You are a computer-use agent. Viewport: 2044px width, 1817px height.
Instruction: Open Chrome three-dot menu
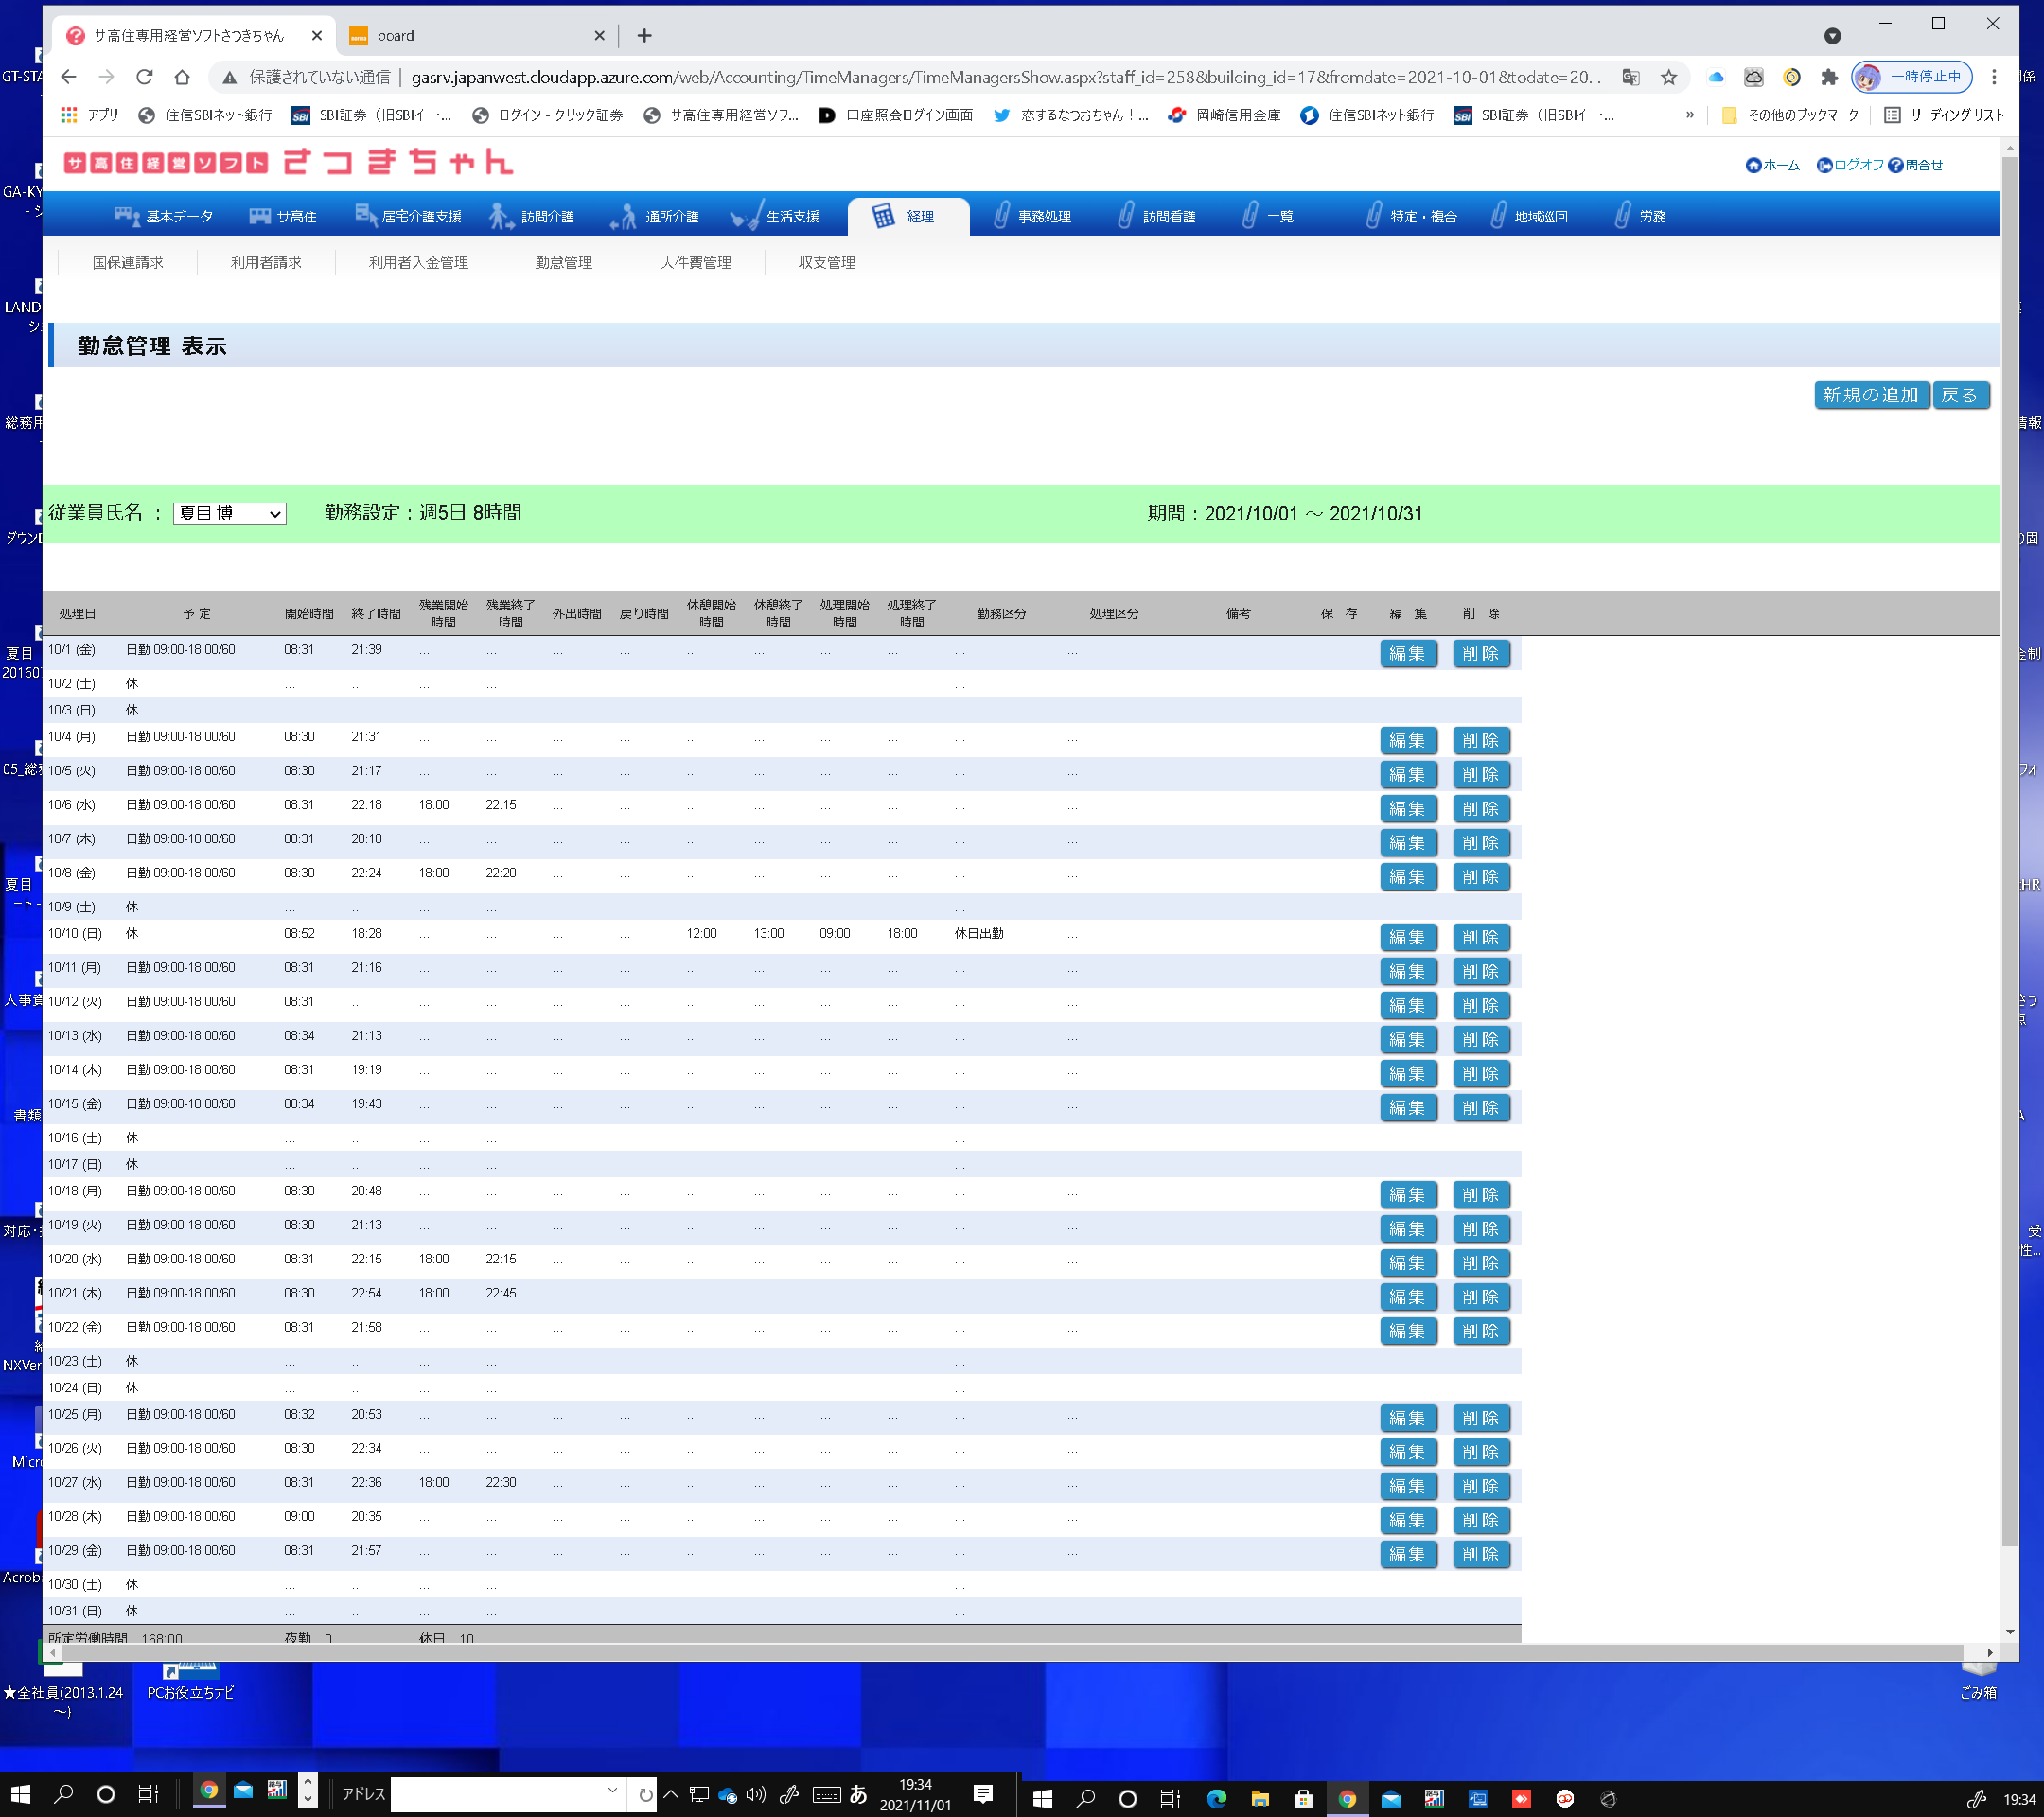point(1994,77)
